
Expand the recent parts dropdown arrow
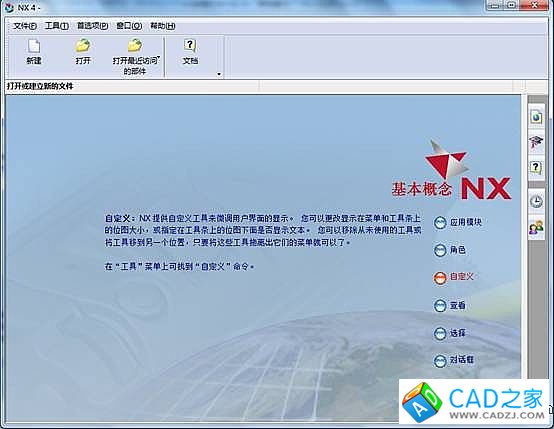pyautogui.click(x=159, y=57)
